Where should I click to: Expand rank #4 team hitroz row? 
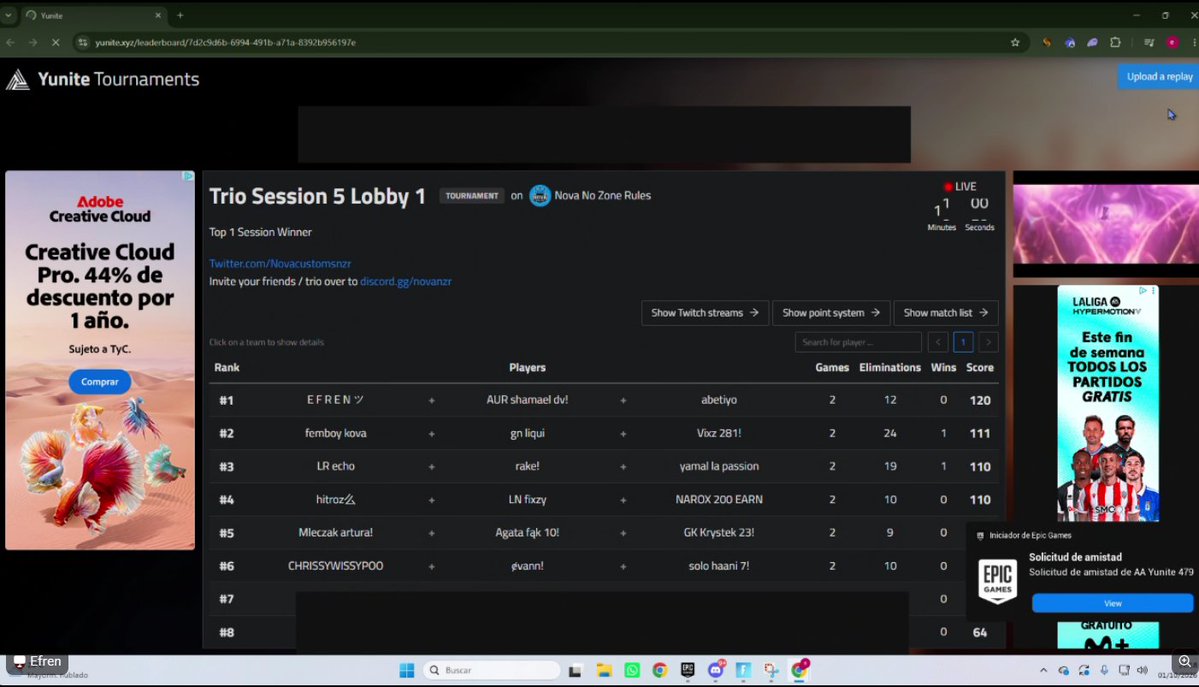pos(604,500)
